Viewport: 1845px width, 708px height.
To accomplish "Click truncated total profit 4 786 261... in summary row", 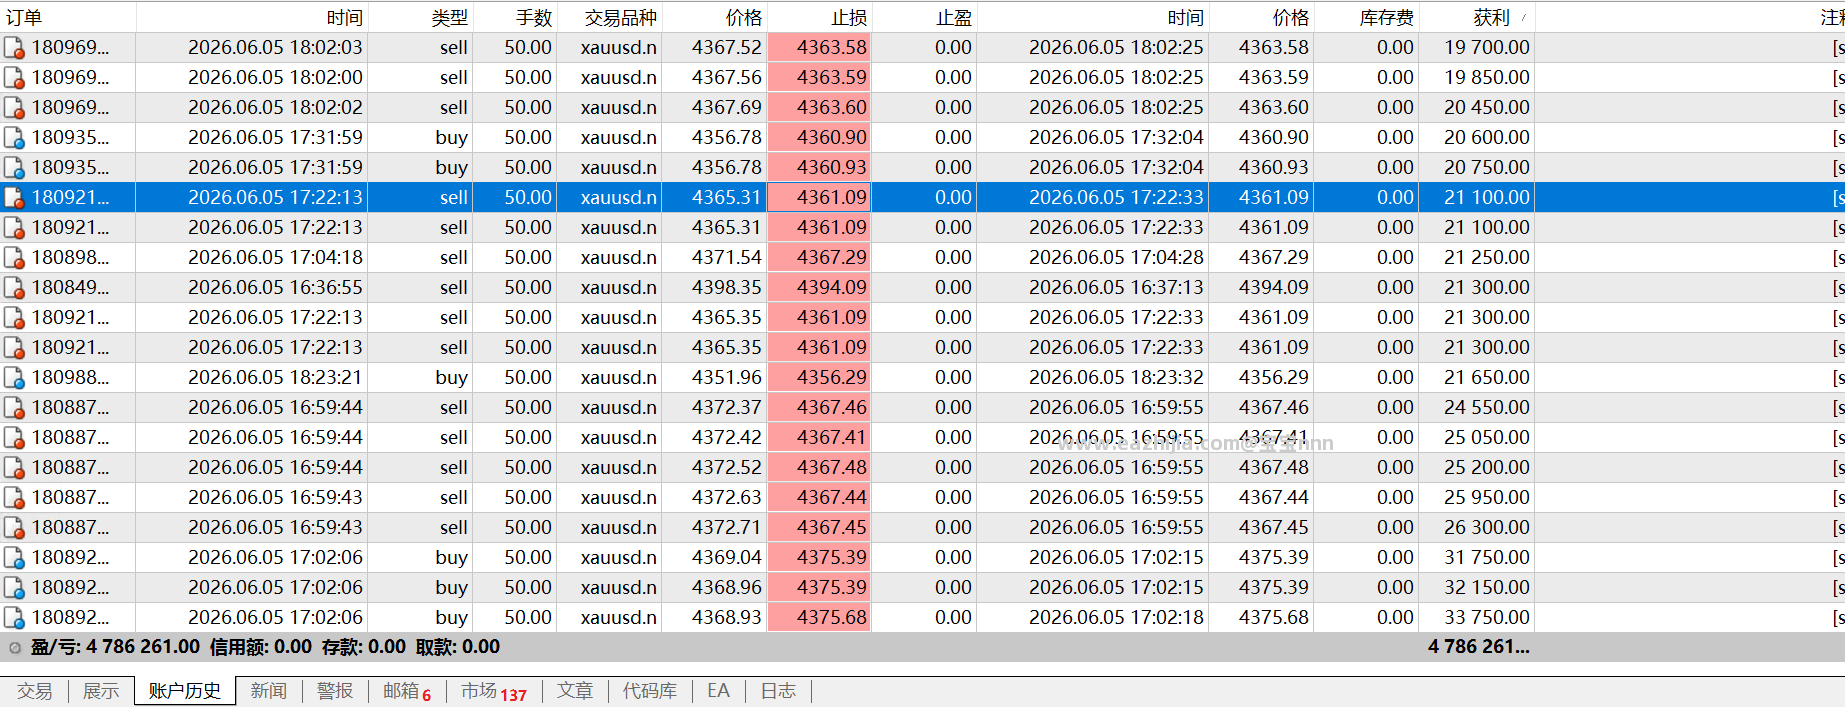I will [1478, 647].
